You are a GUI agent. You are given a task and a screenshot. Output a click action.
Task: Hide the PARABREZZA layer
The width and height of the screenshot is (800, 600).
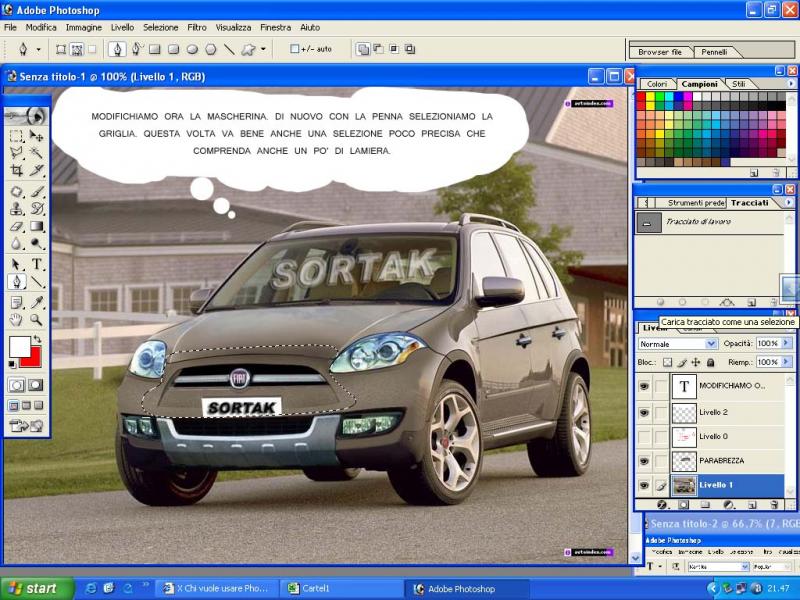point(644,461)
